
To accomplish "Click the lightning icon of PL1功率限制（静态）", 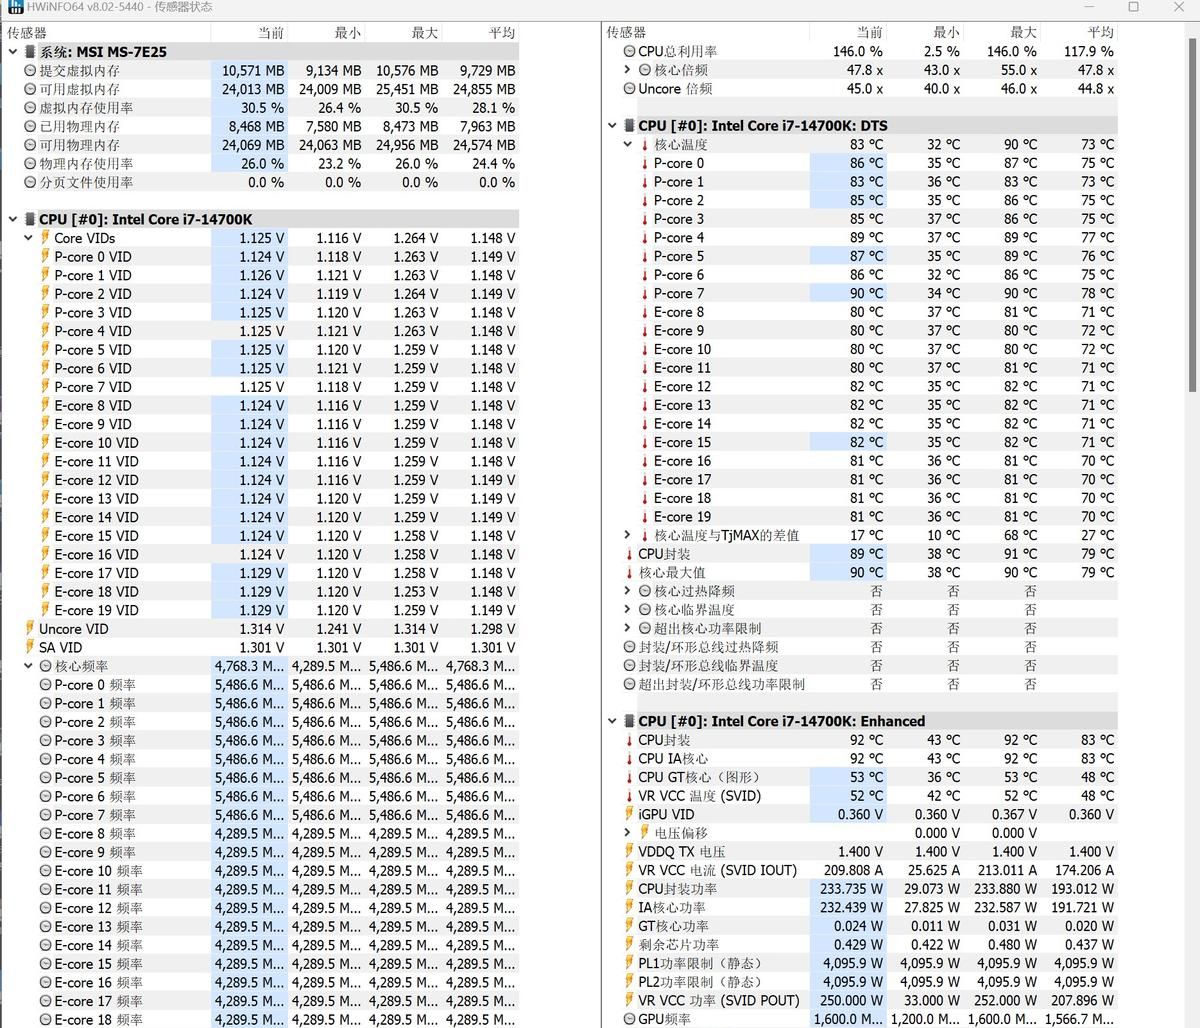I will (629, 964).
